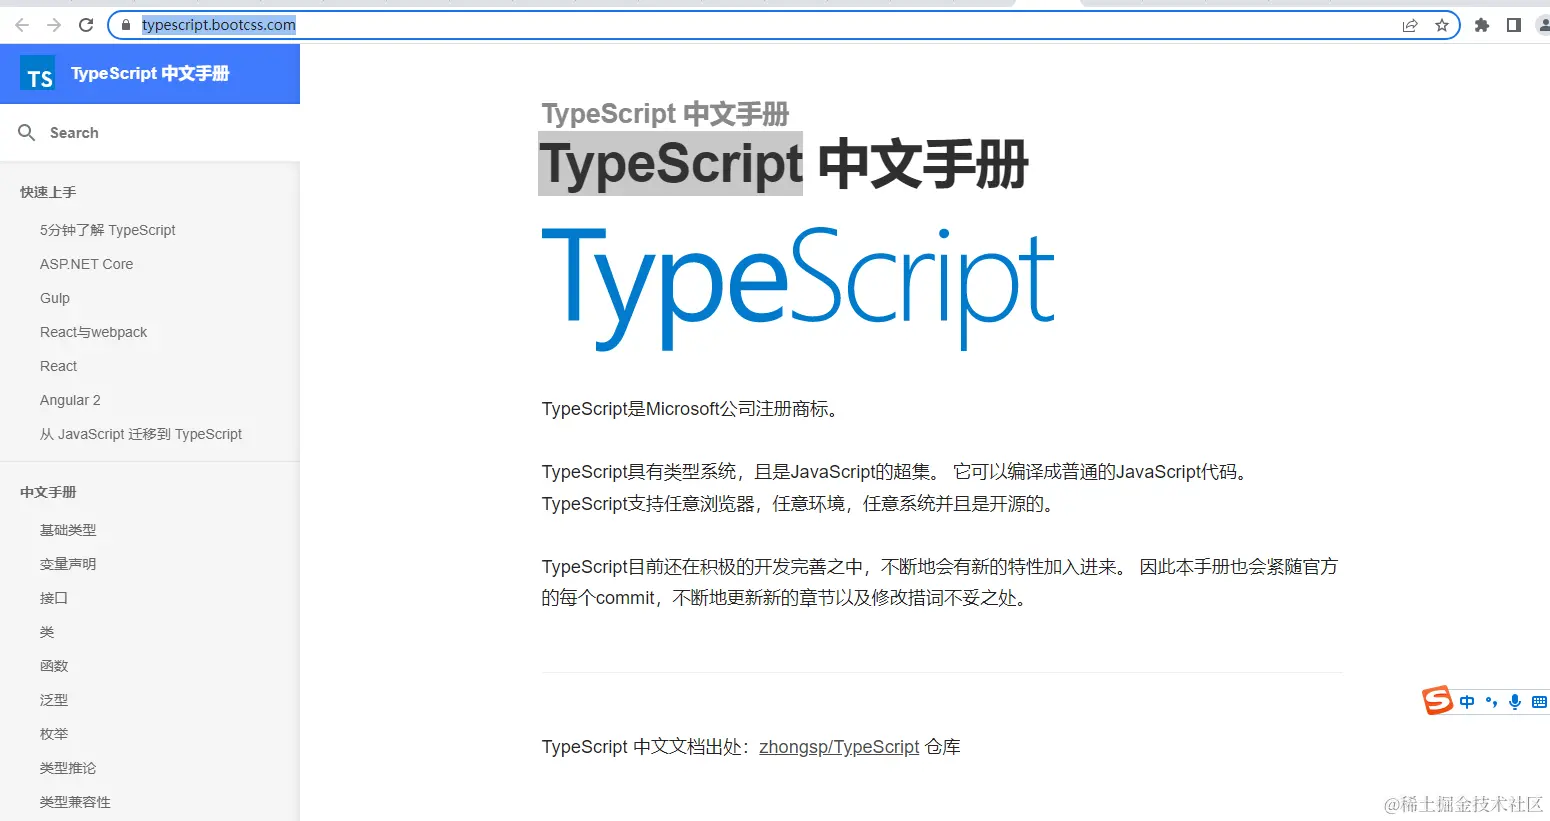Click the large blue TypeScript logo image

798,288
